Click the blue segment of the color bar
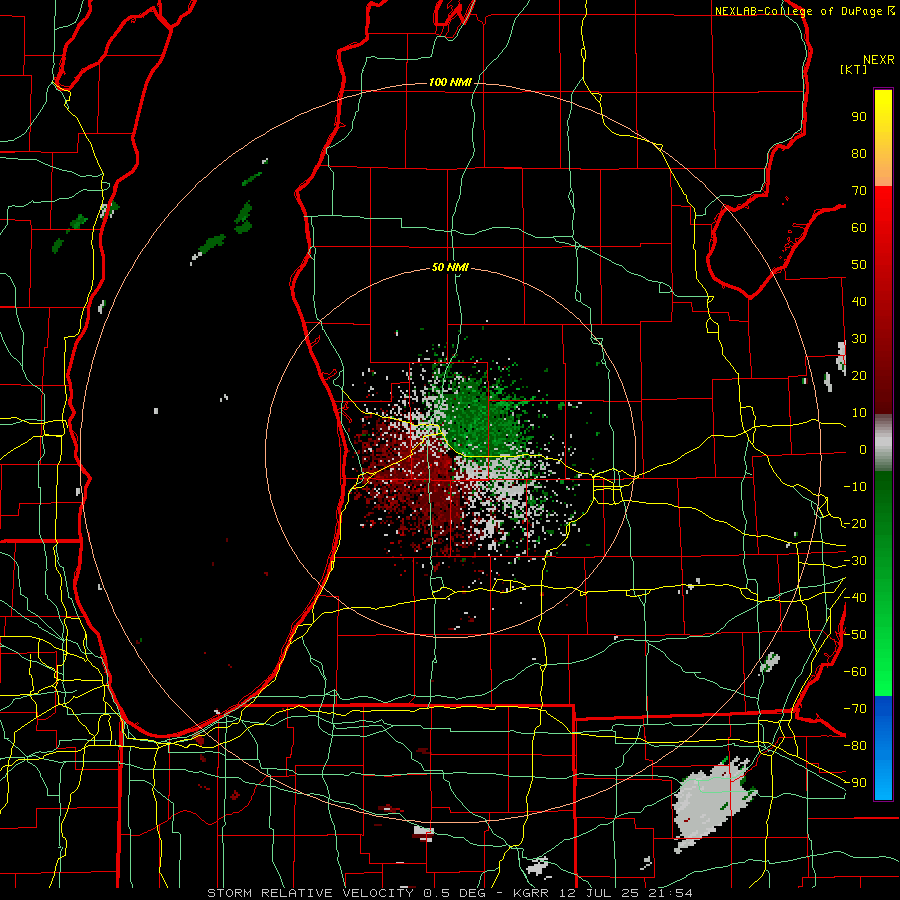This screenshot has height=900, width=900. pos(883,748)
